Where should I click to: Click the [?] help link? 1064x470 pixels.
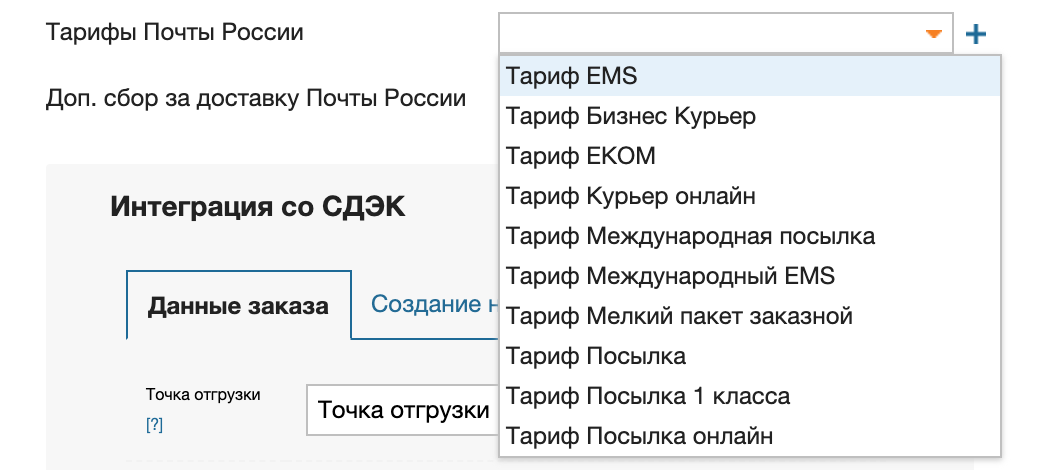154,424
